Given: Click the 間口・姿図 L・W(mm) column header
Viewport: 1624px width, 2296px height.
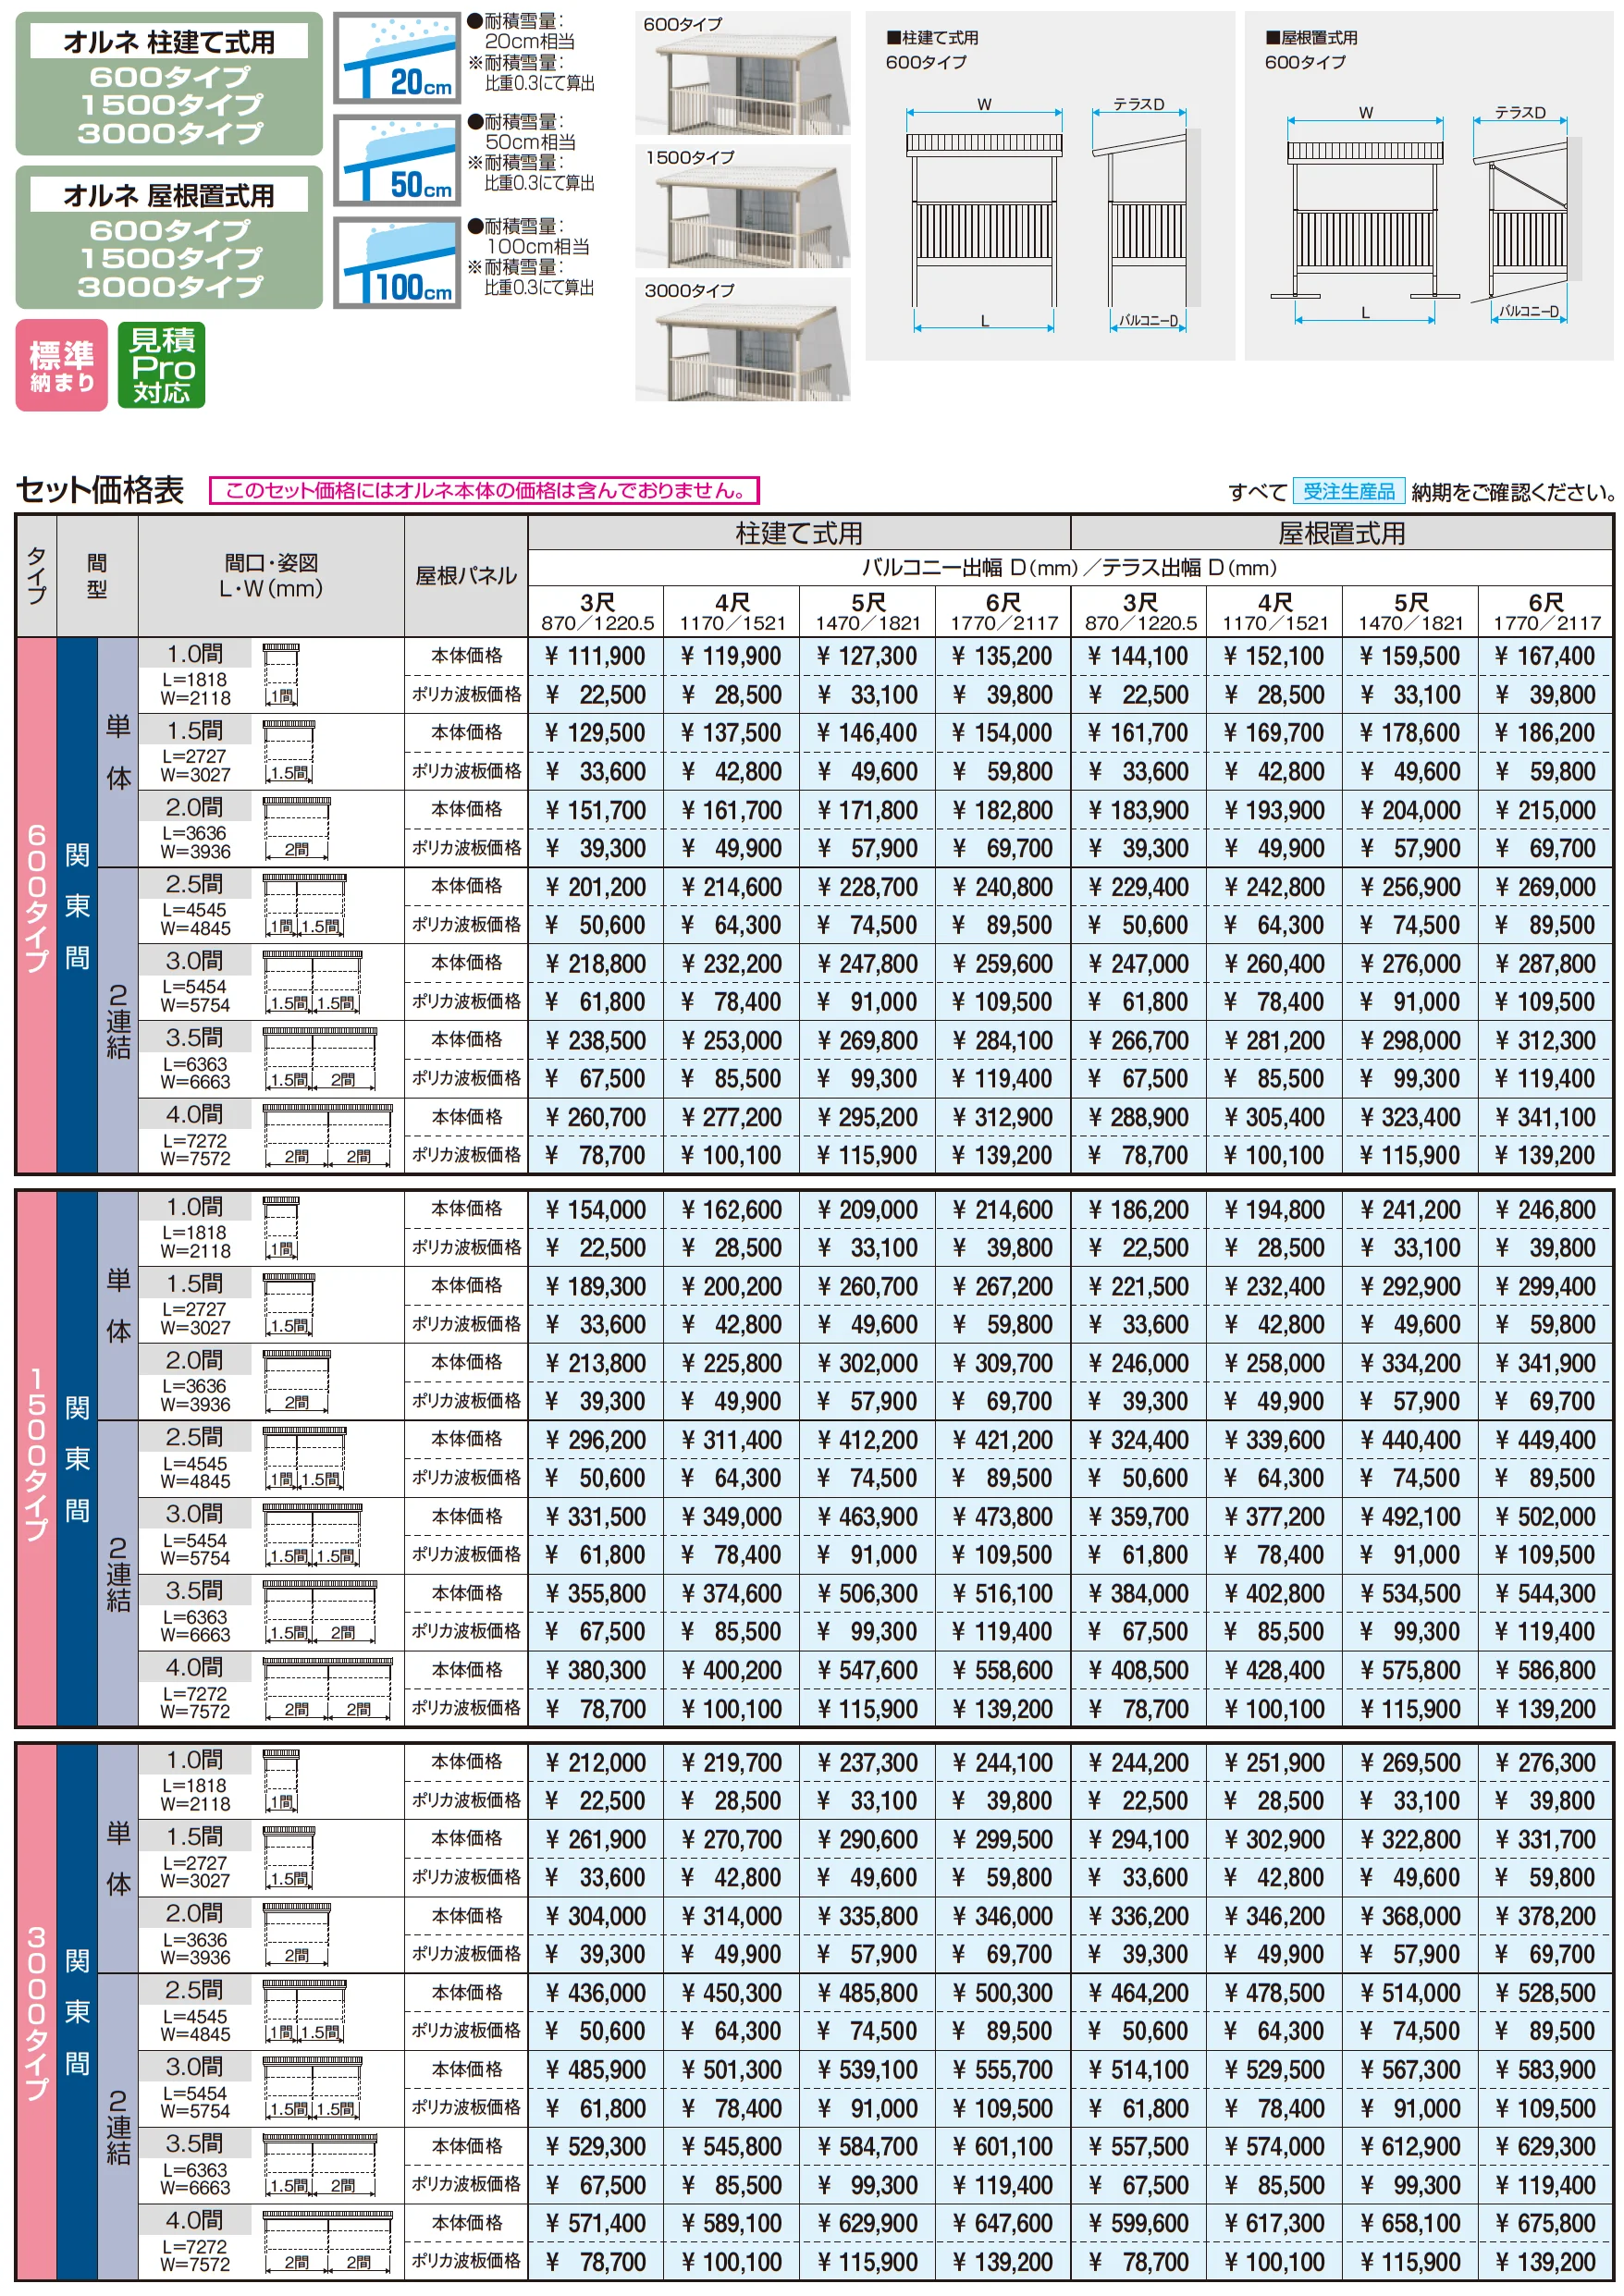Looking at the screenshot, I should point(271,575).
